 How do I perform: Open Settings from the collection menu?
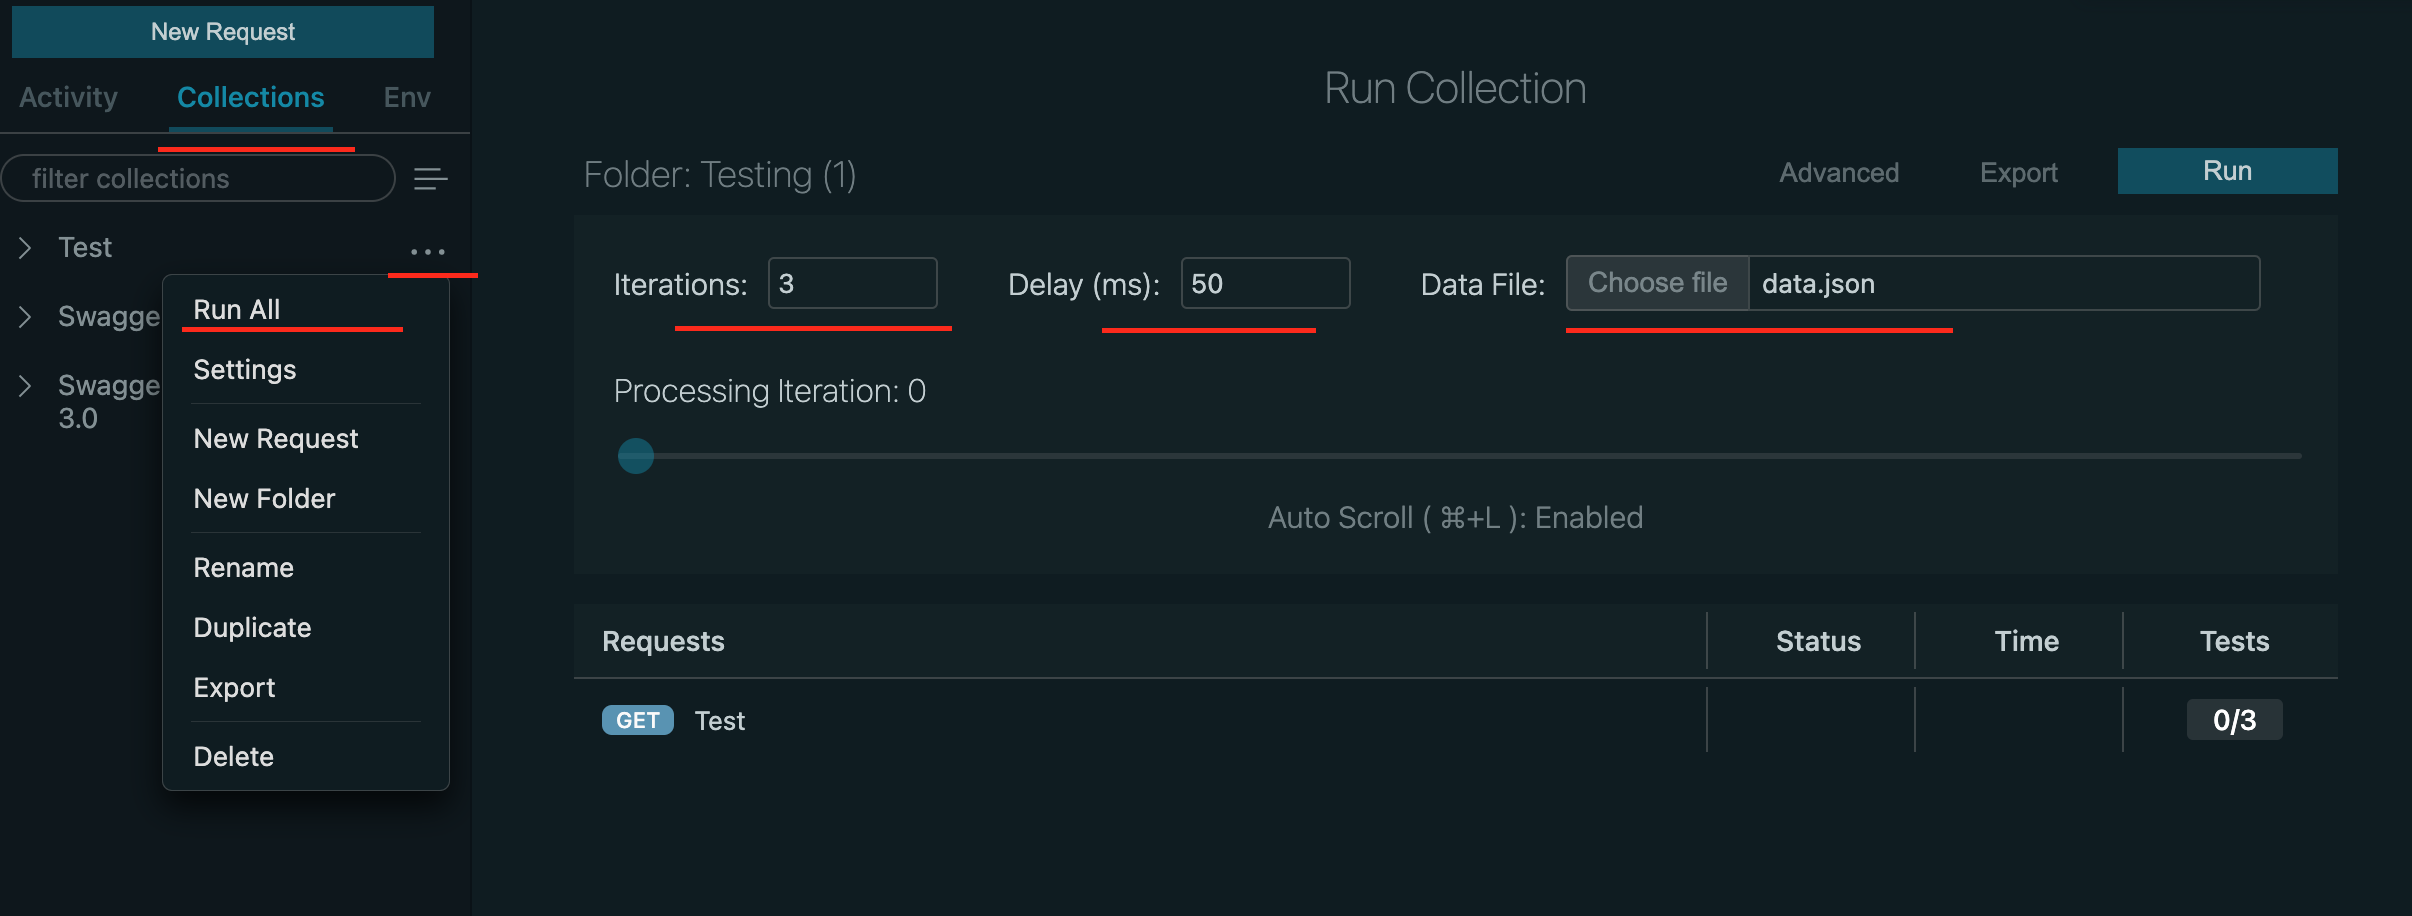pos(245,369)
